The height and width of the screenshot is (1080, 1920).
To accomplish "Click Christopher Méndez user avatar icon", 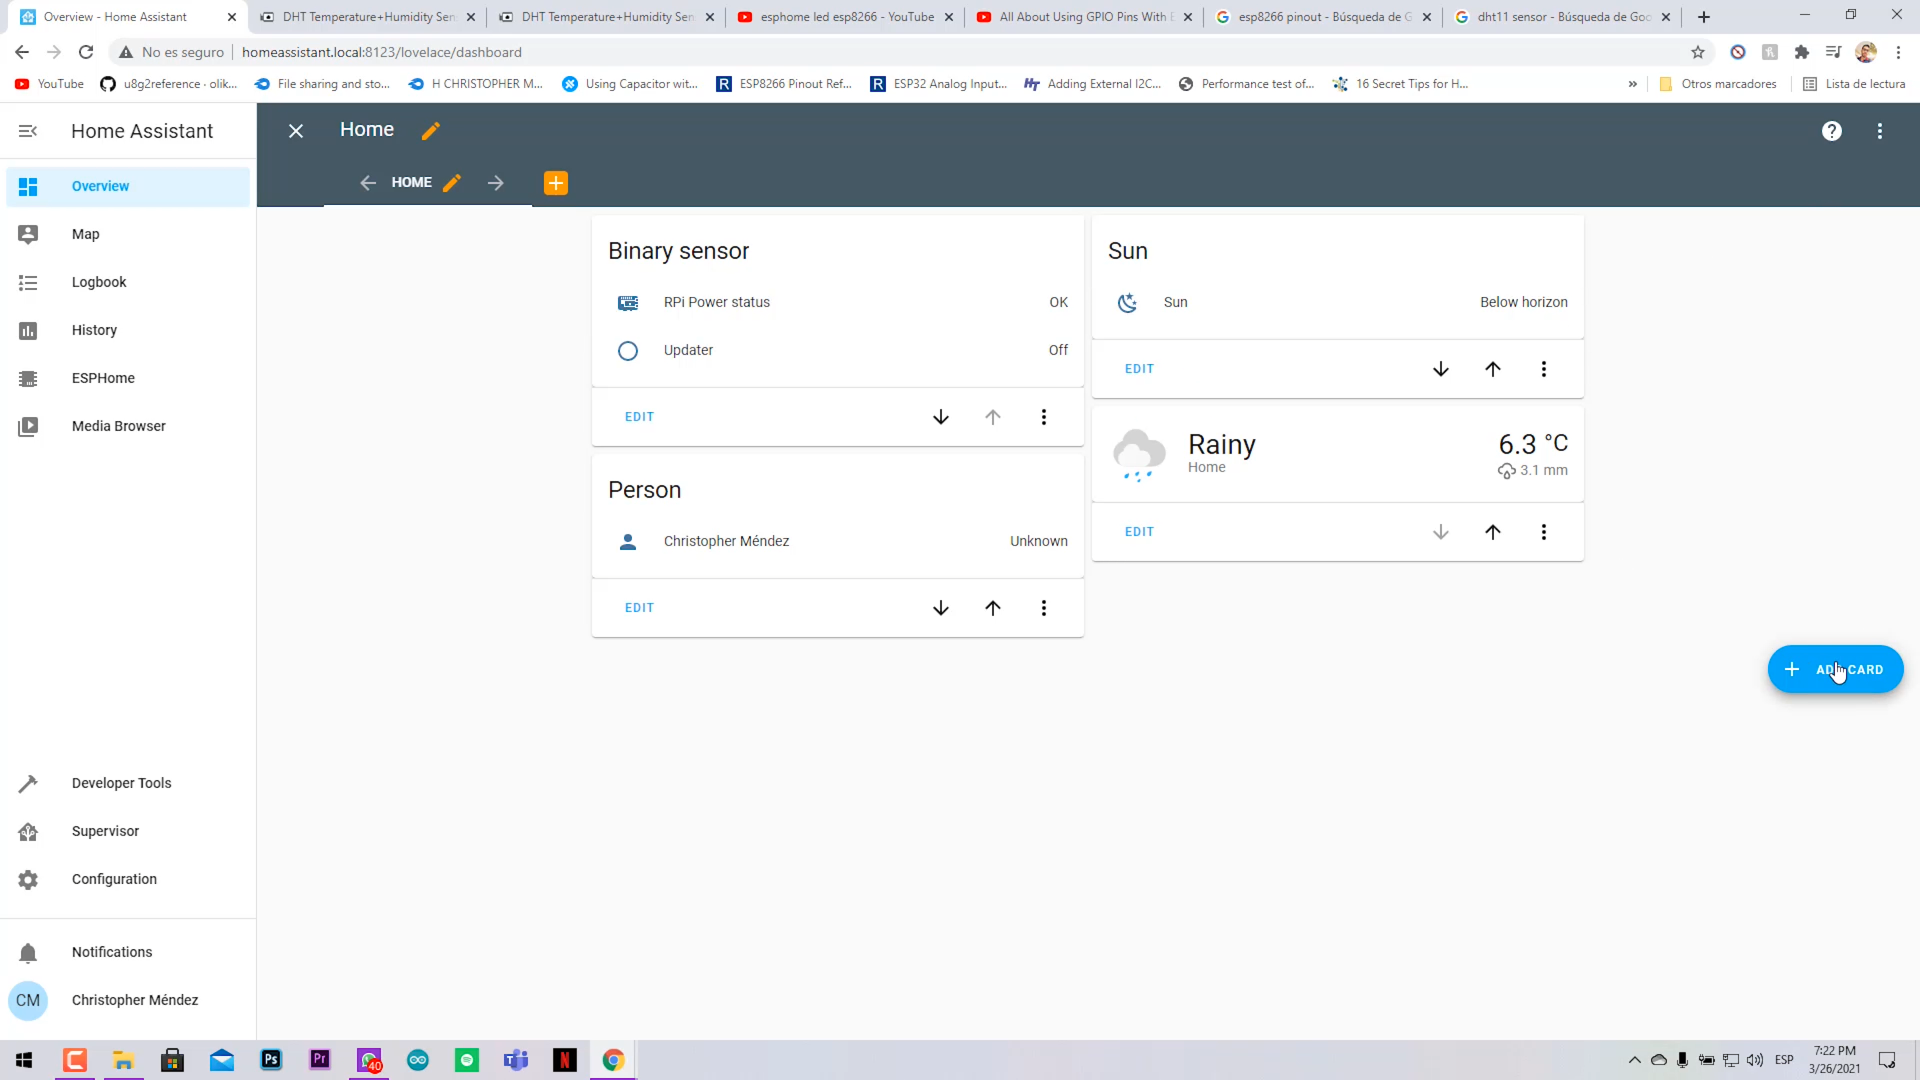I will [28, 998].
